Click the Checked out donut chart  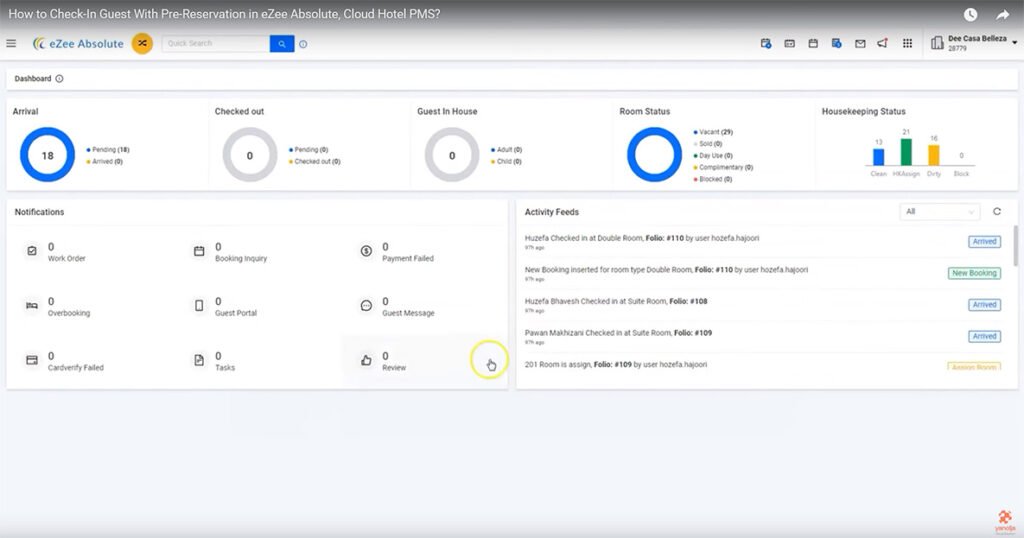click(249, 155)
